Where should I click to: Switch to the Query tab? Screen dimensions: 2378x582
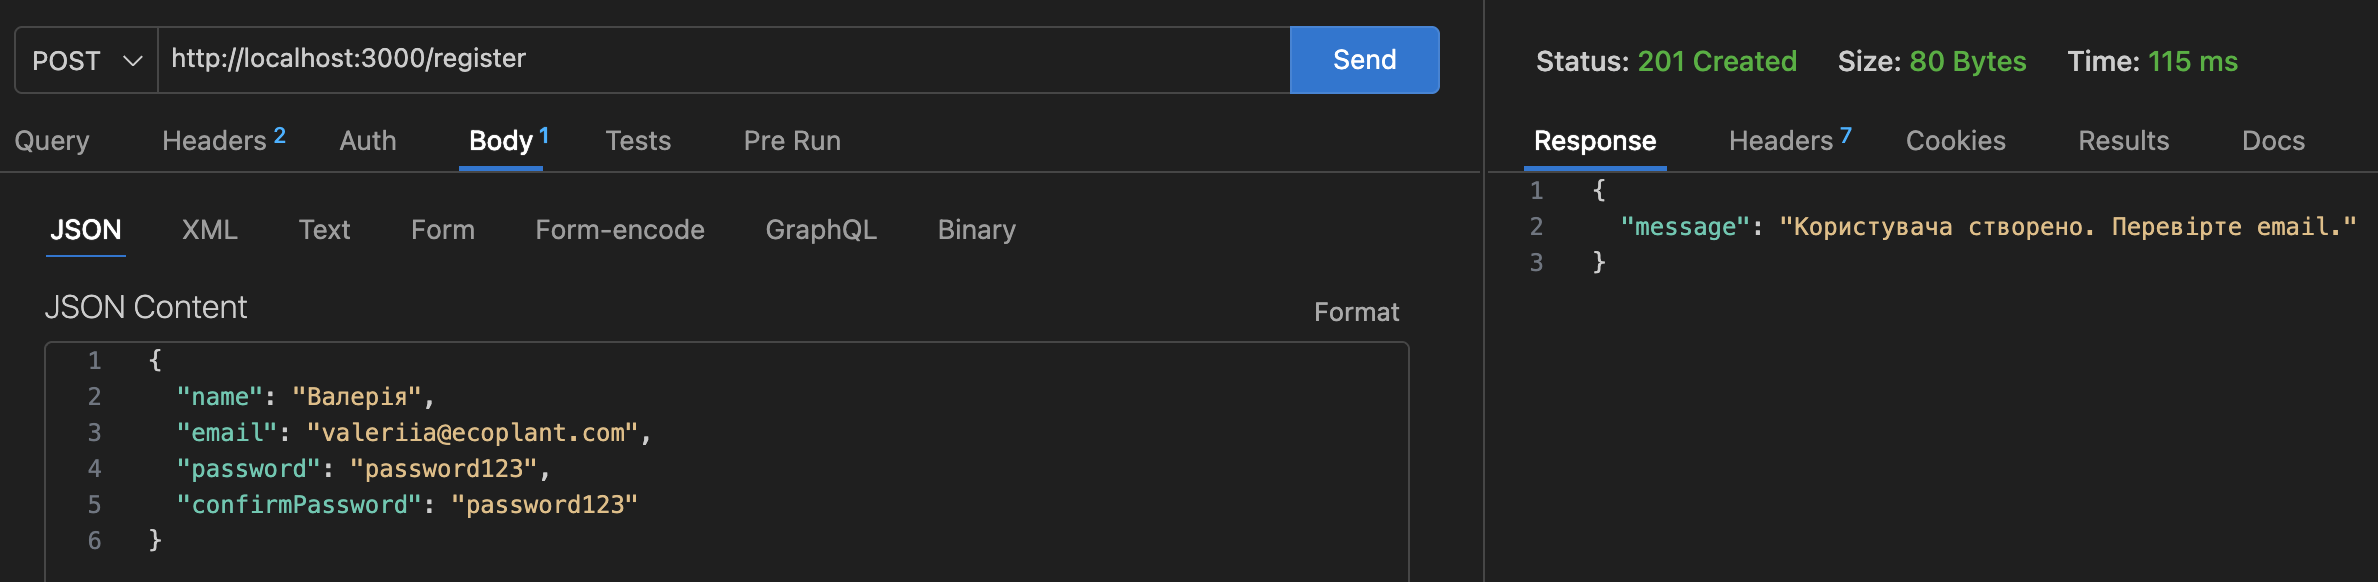52,141
